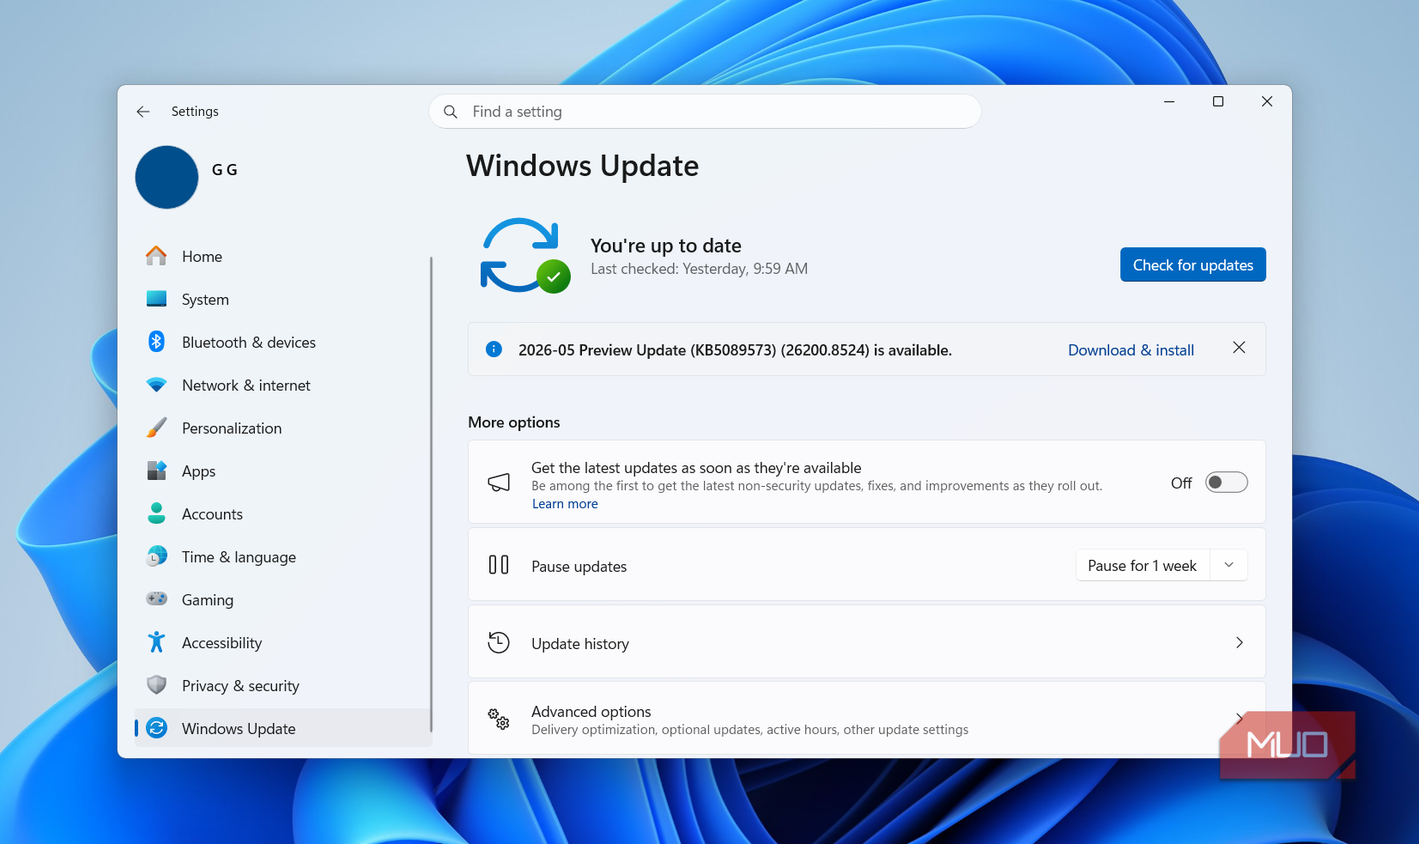Maximize the Settings window
The height and width of the screenshot is (844, 1419).
pyautogui.click(x=1218, y=102)
